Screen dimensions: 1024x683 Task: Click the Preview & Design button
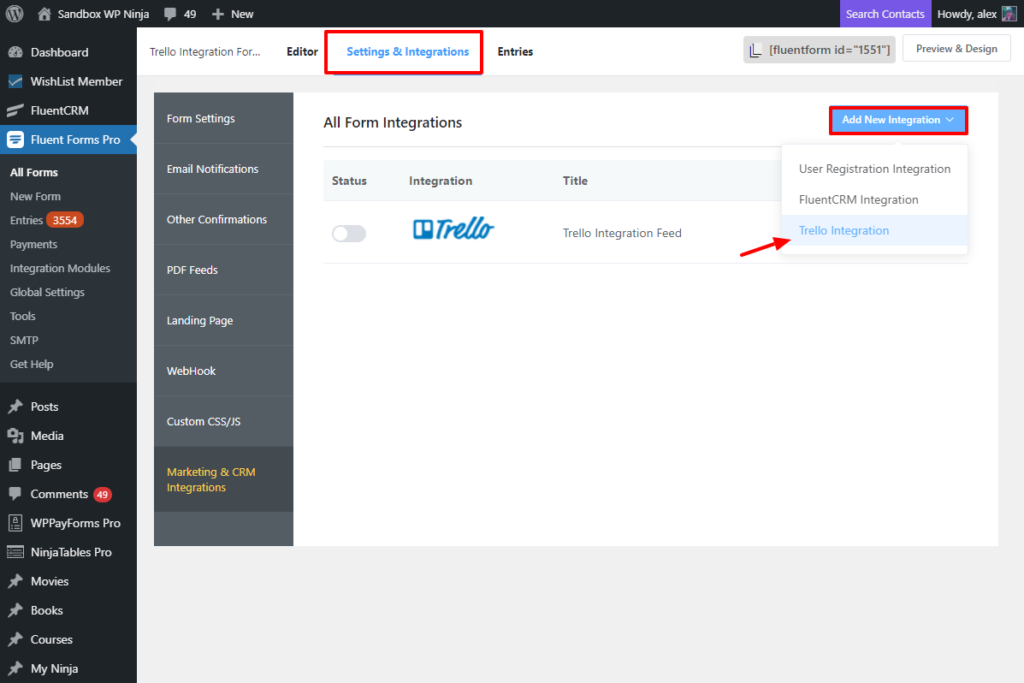[x=956, y=49]
